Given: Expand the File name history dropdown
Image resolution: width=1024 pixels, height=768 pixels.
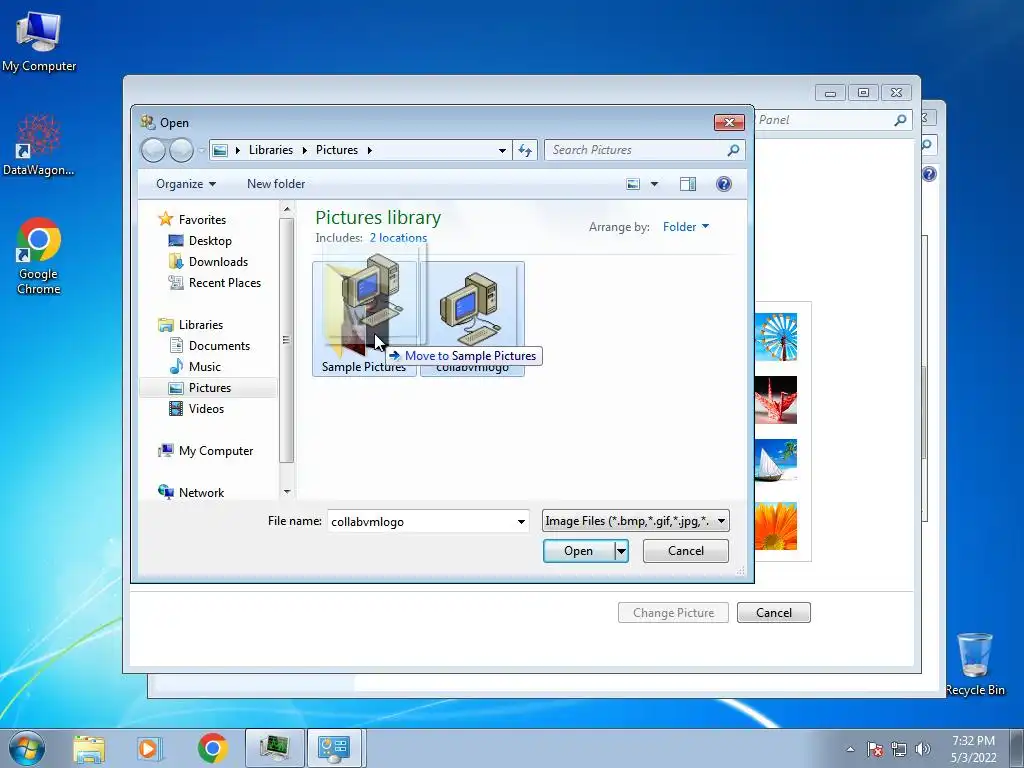Looking at the screenshot, I should (x=521, y=521).
